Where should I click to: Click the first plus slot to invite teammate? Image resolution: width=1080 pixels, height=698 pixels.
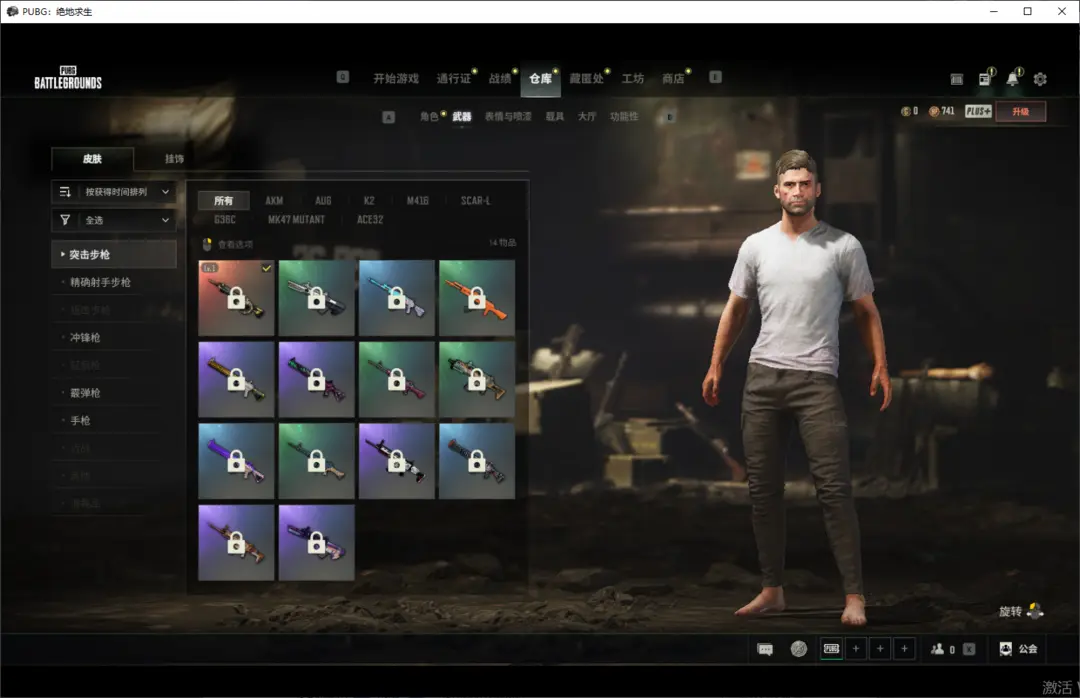click(x=856, y=648)
